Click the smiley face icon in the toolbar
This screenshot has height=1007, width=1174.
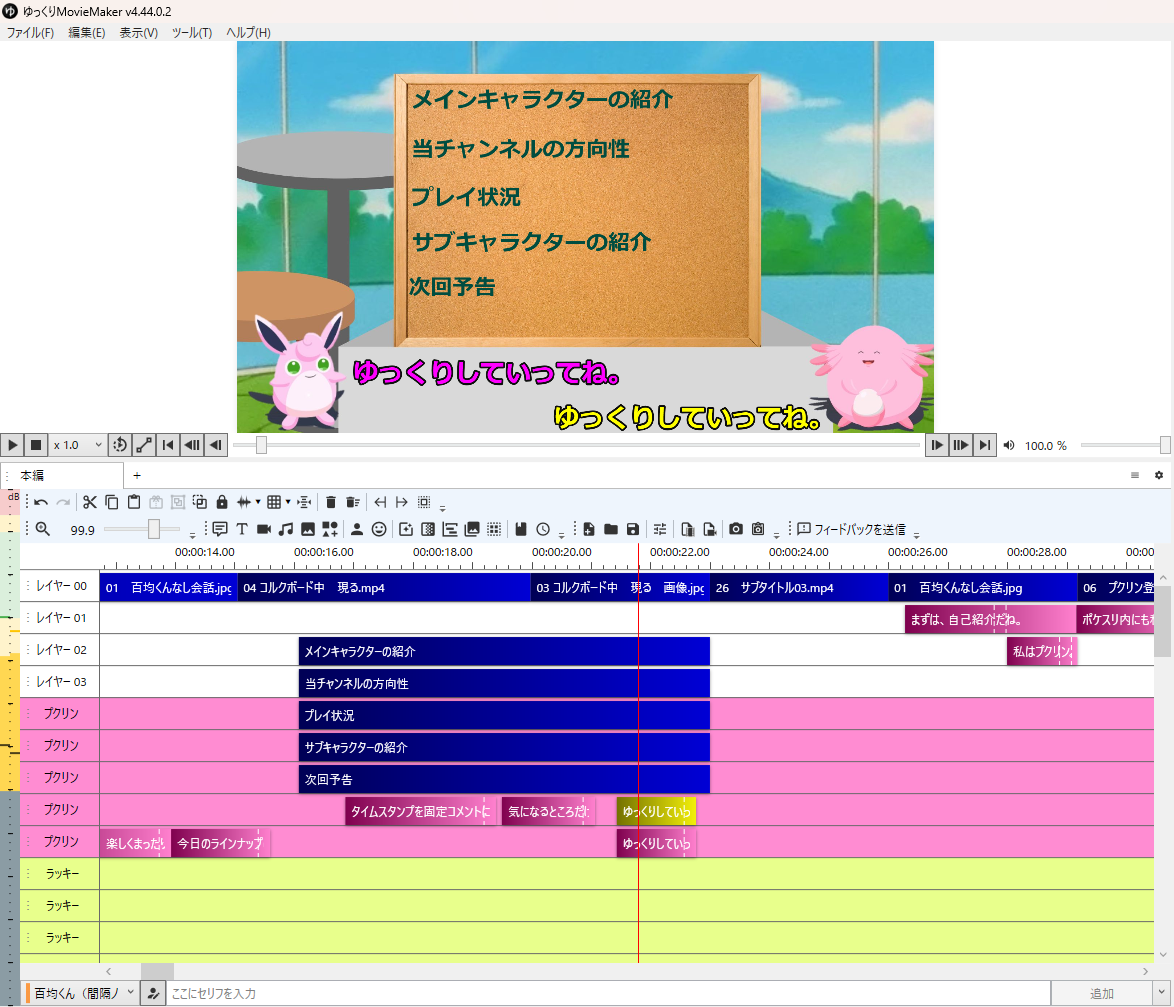pyautogui.click(x=380, y=529)
